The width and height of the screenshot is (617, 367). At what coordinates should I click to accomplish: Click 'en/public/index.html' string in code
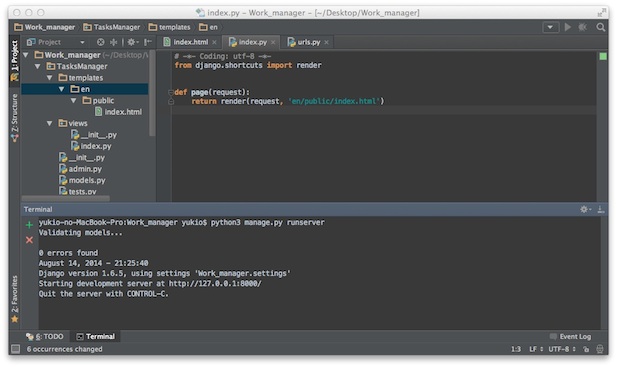pos(334,101)
